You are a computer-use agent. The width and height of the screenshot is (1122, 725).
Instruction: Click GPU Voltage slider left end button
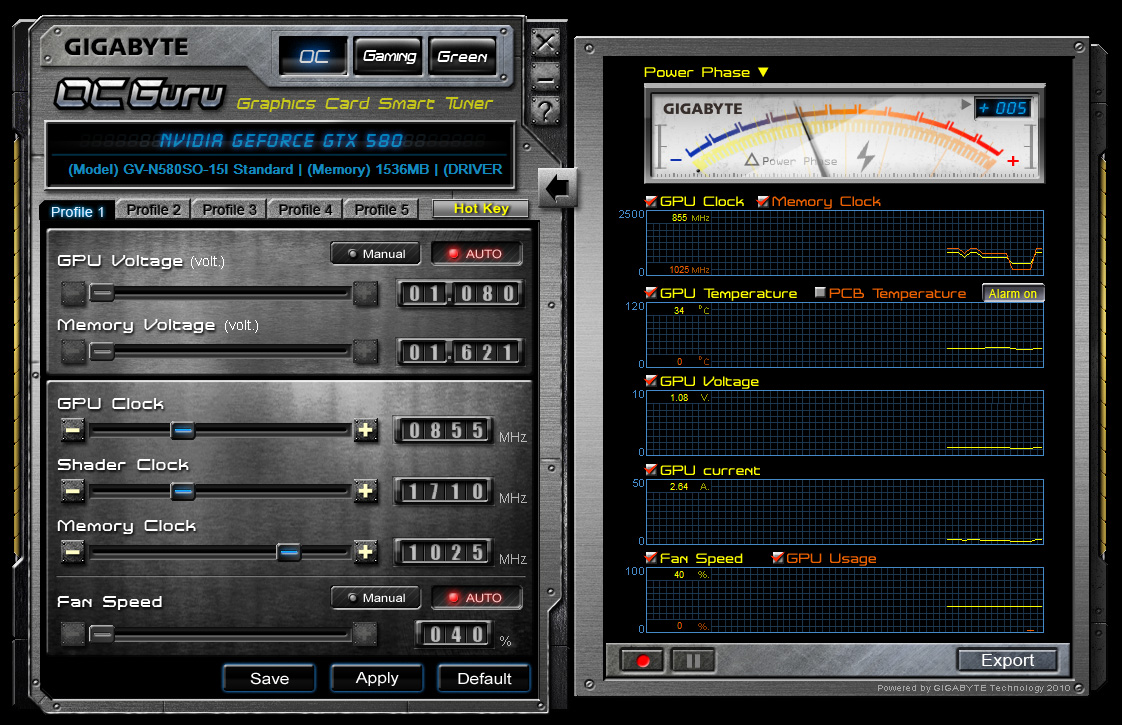pos(72,293)
